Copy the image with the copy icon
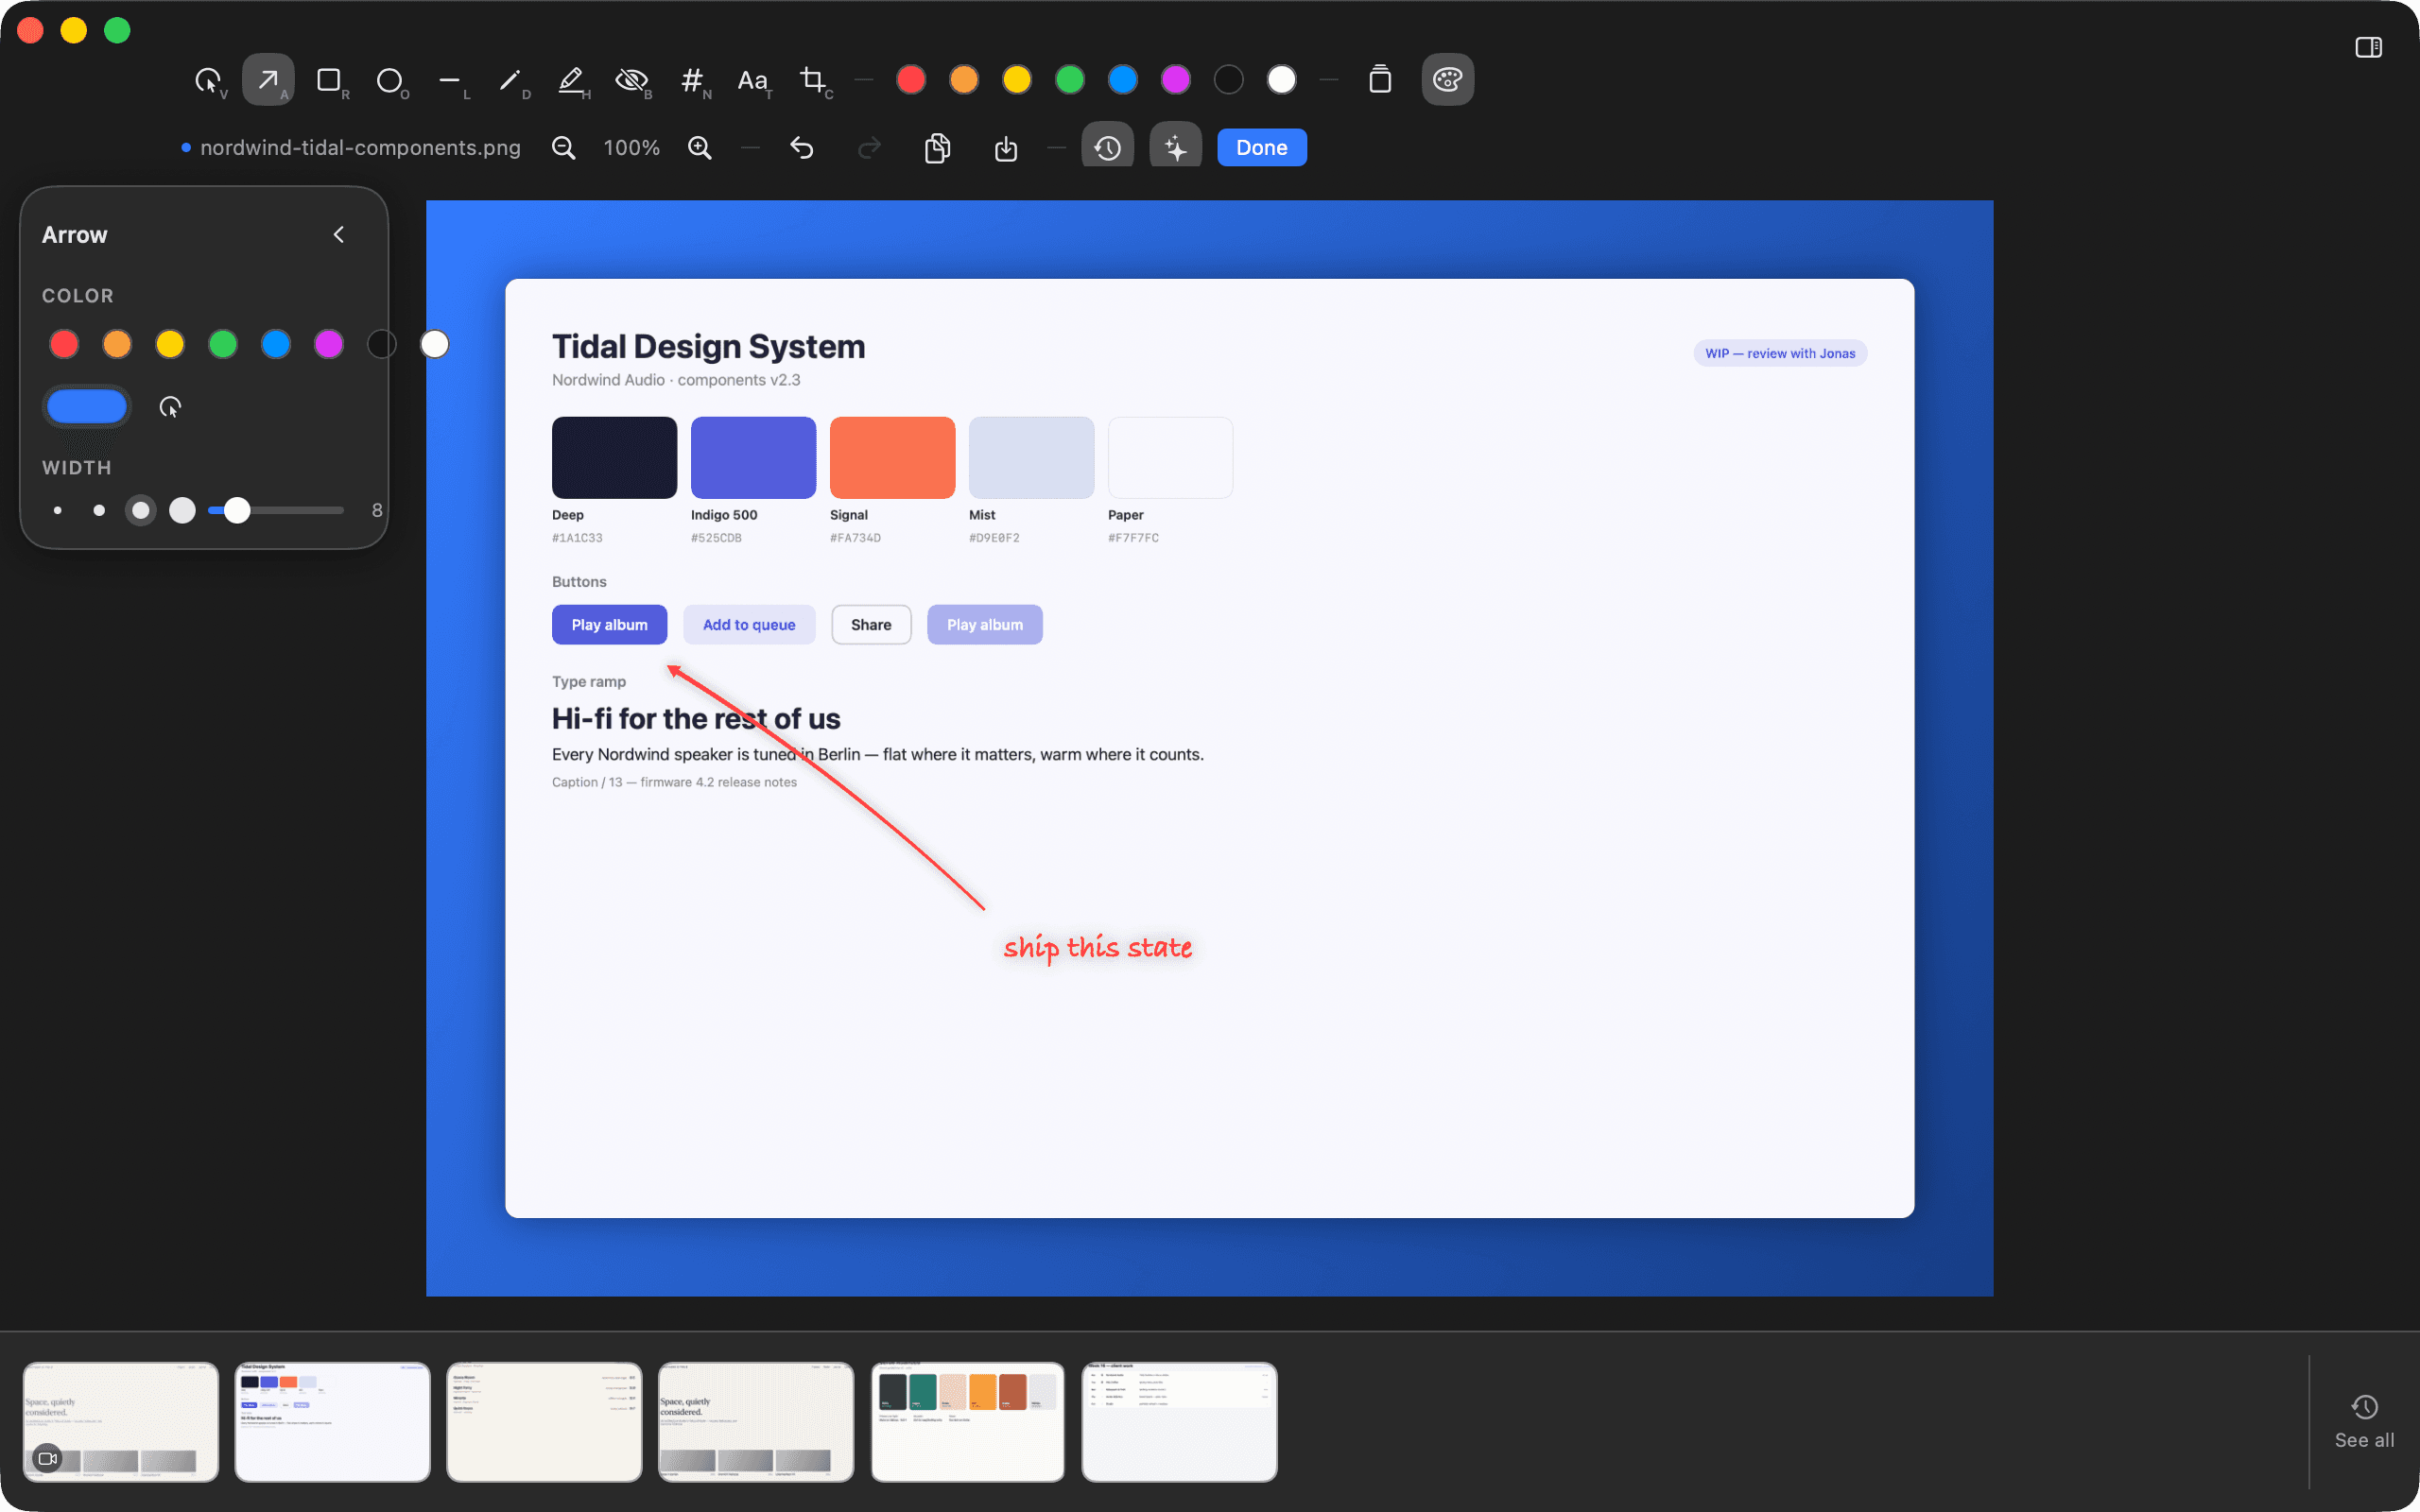 tap(937, 148)
